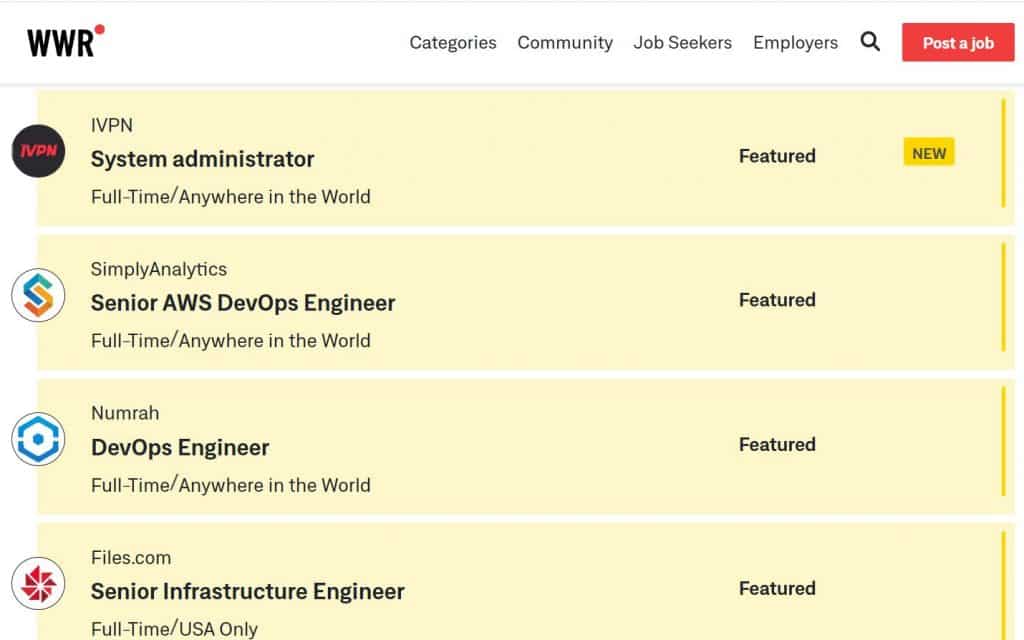The width and height of the screenshot is (1024, 640).
Task: Open the Files.com pinwheel logo
Action: pos(39,583)
